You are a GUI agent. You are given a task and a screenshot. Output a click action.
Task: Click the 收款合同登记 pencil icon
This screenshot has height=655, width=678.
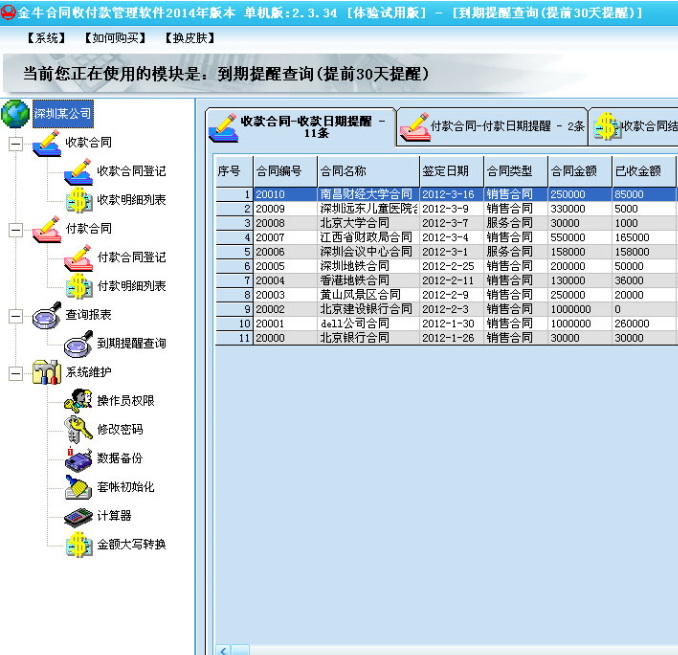(79, 172)
